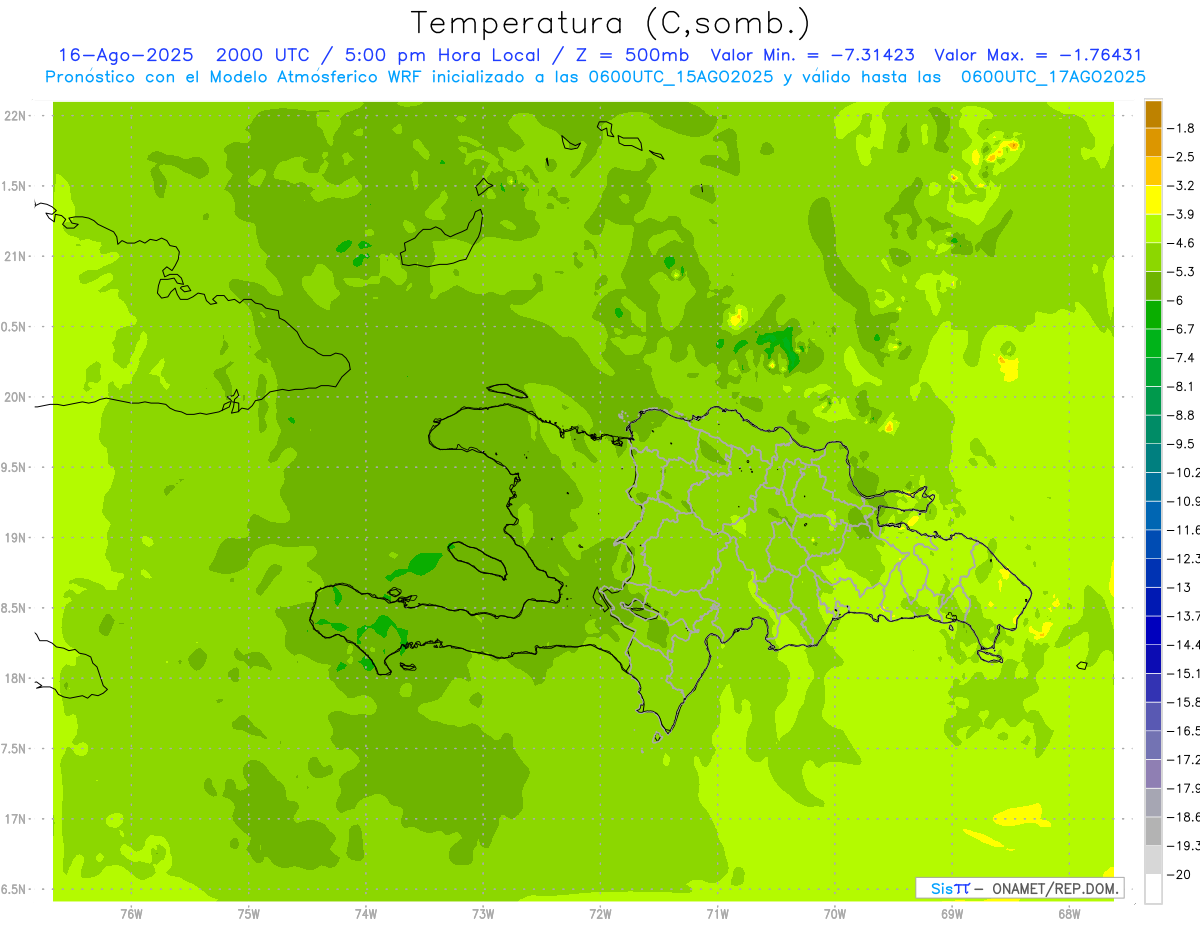Pick the gray swatch between -18.6 and -19.3

pyautogui.click(x=1153, y=831)
